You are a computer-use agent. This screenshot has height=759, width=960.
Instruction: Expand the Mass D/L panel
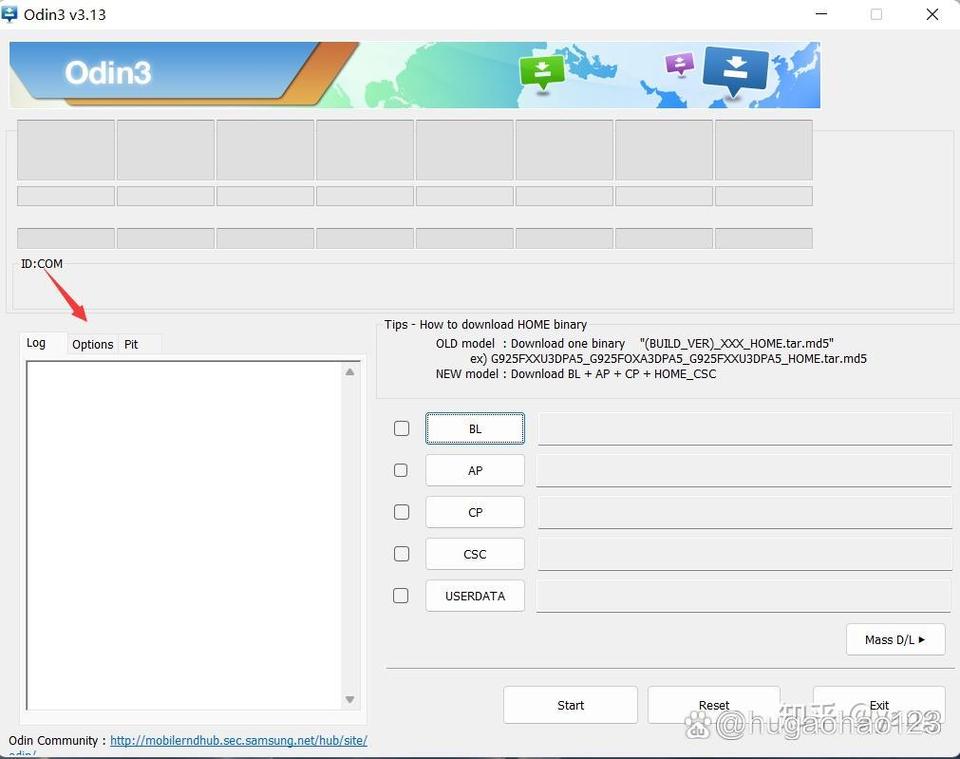[x=895, y=639]
